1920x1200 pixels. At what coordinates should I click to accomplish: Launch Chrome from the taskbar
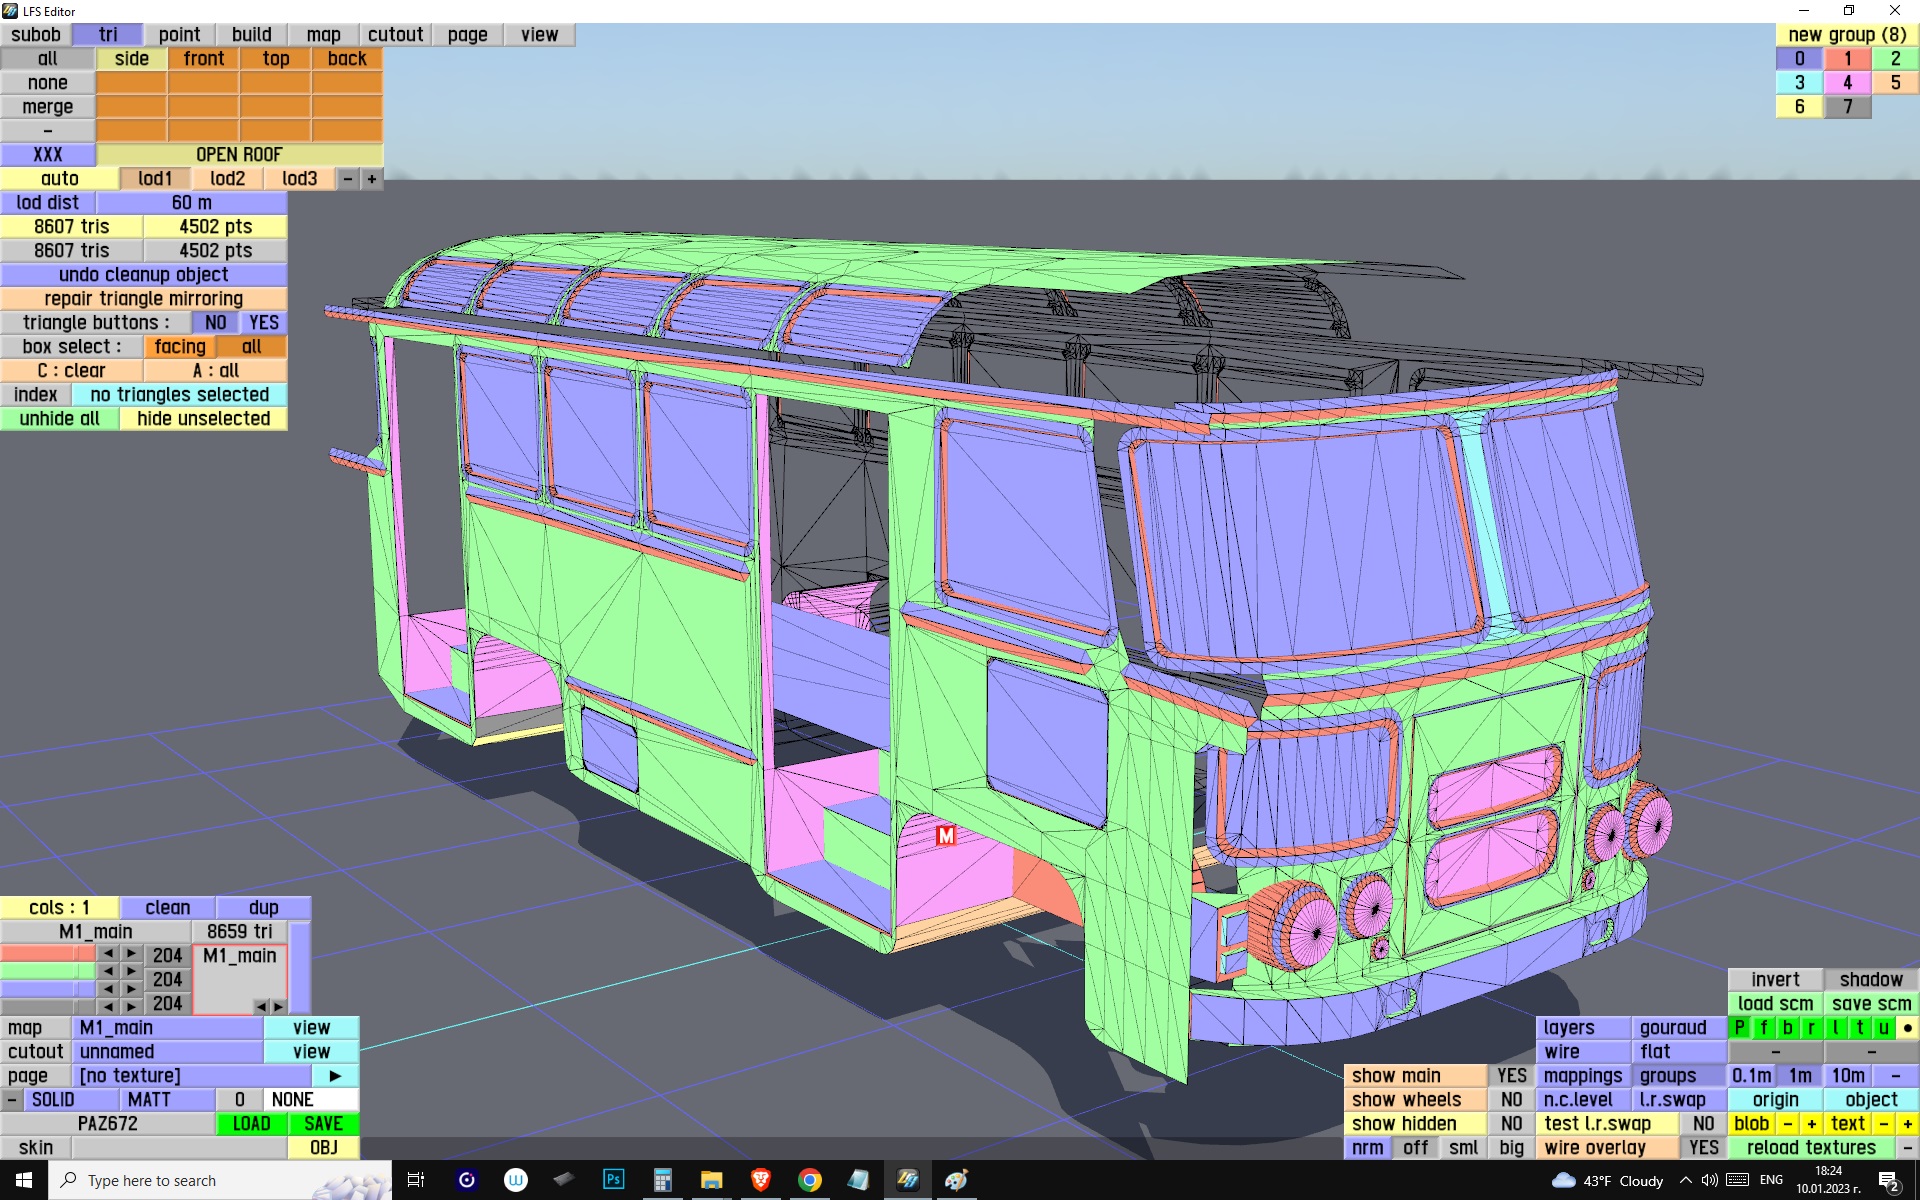809,1180
